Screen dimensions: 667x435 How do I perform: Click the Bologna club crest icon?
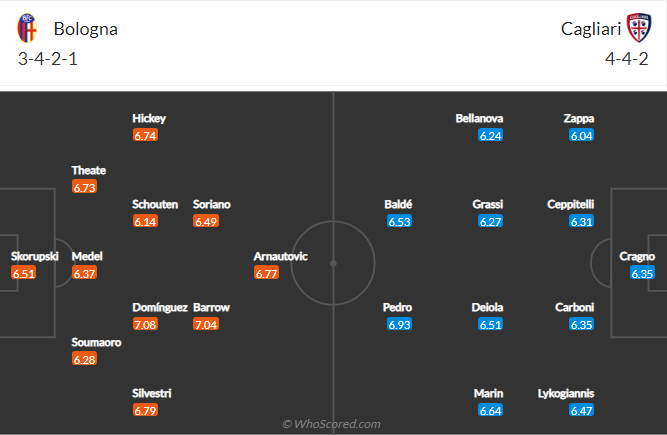pyautogui.click(x=27, y=28)
